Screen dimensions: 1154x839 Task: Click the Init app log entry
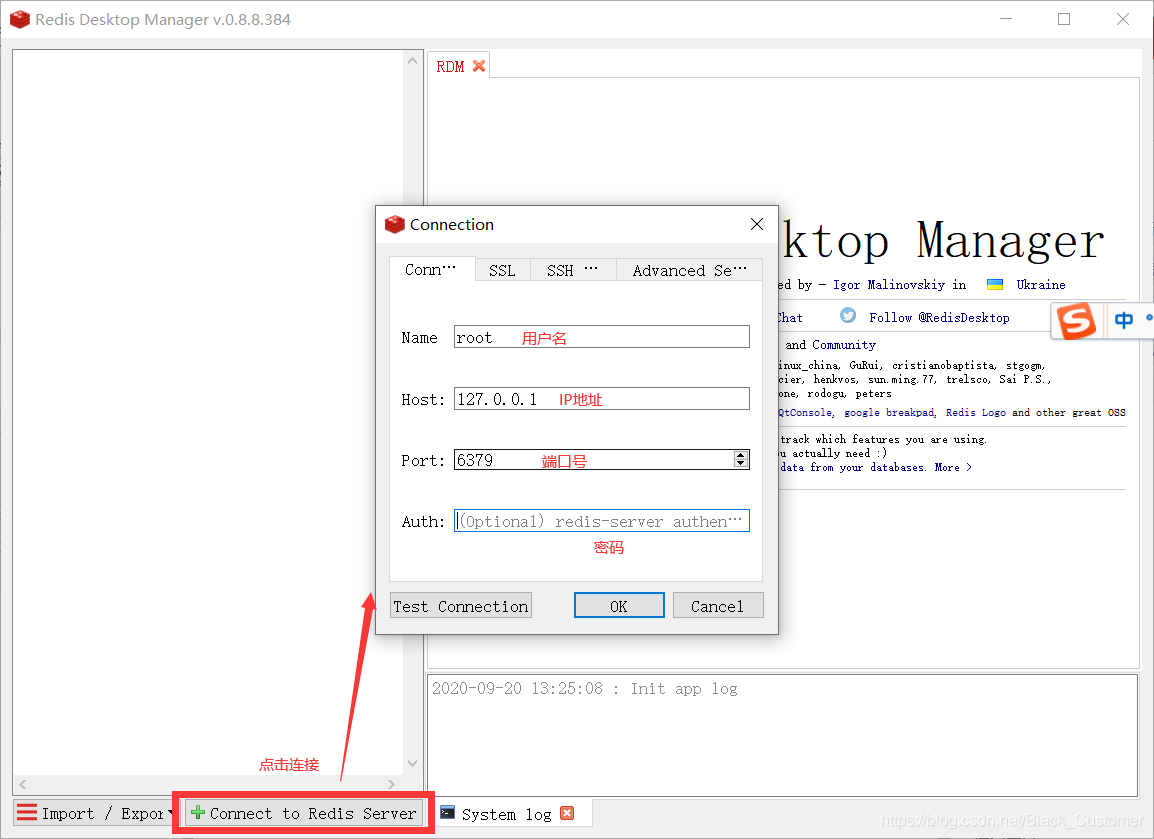click(x=584, y=689)
